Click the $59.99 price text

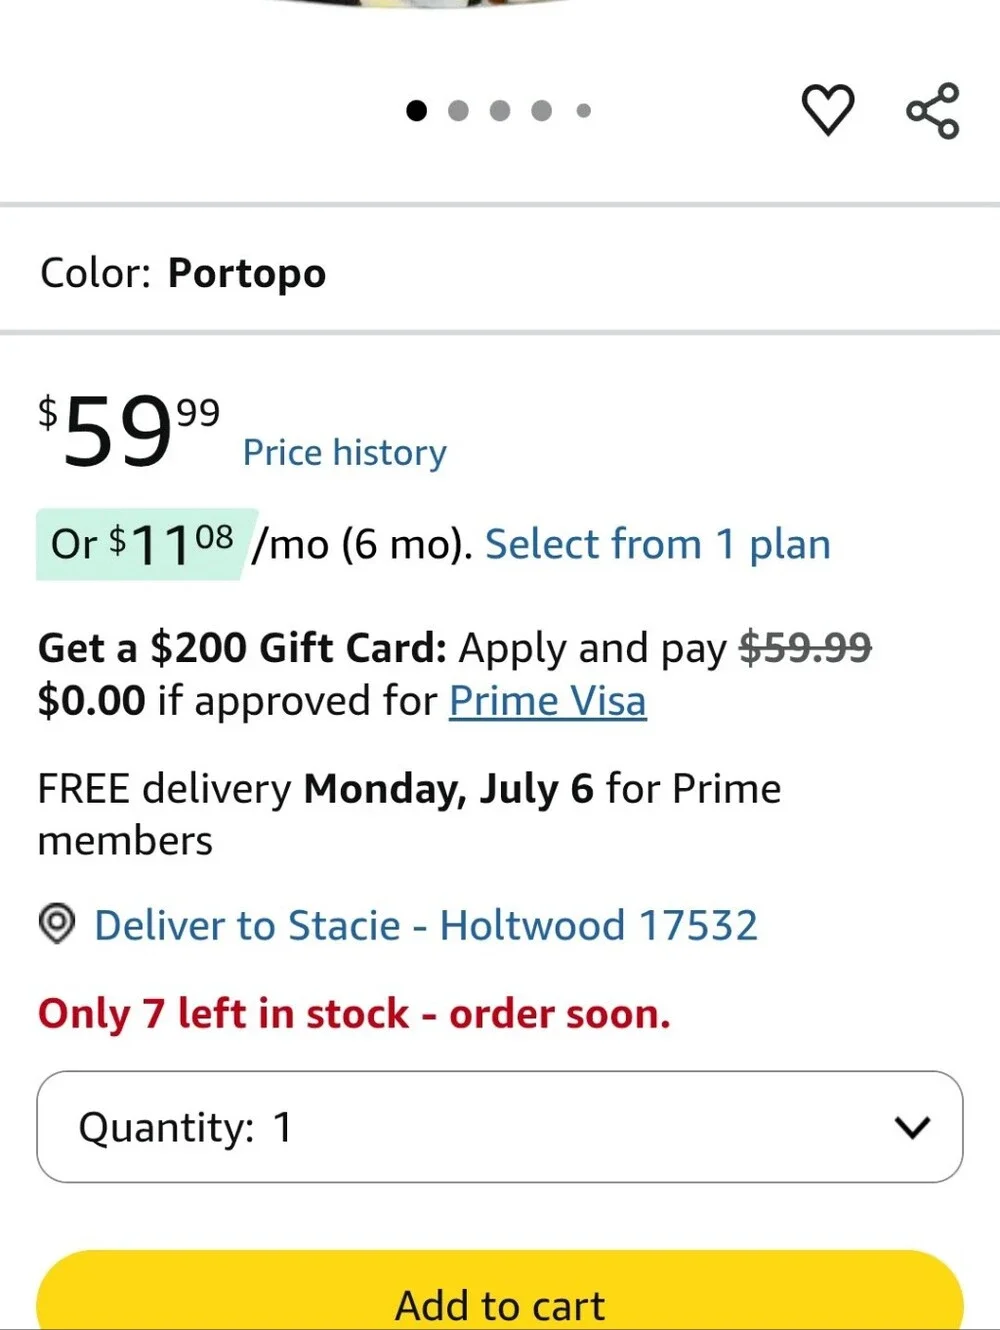click(129, 430)
